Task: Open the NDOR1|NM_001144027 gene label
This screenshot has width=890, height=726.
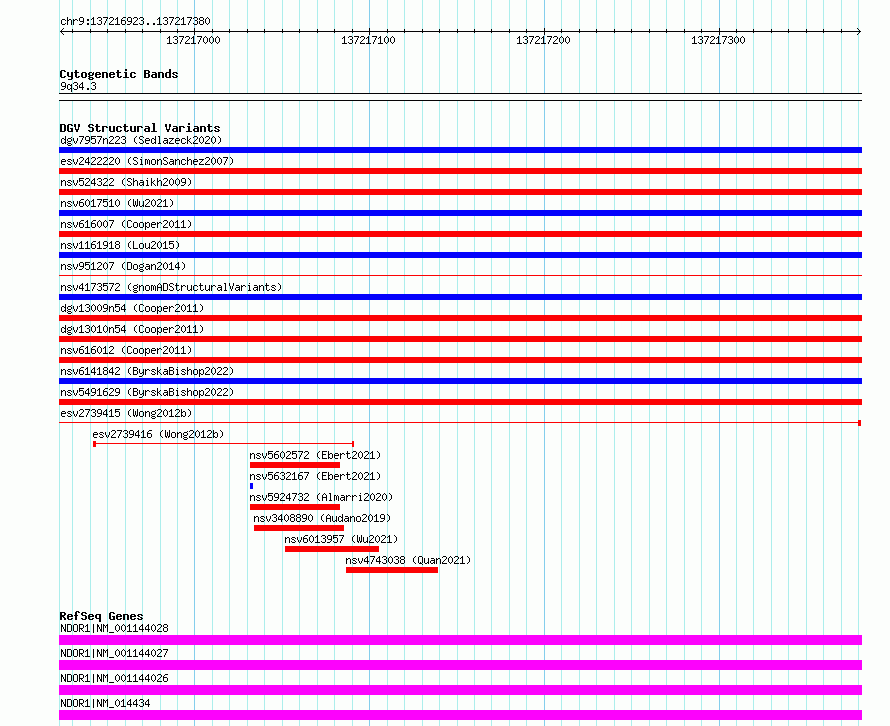Action: (114, 653)
